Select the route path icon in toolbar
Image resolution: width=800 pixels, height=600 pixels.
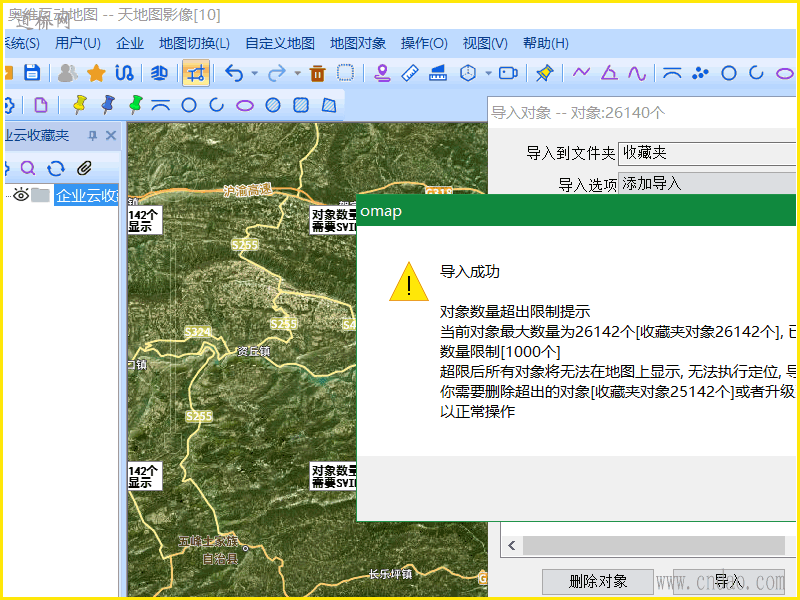[124, 73]
